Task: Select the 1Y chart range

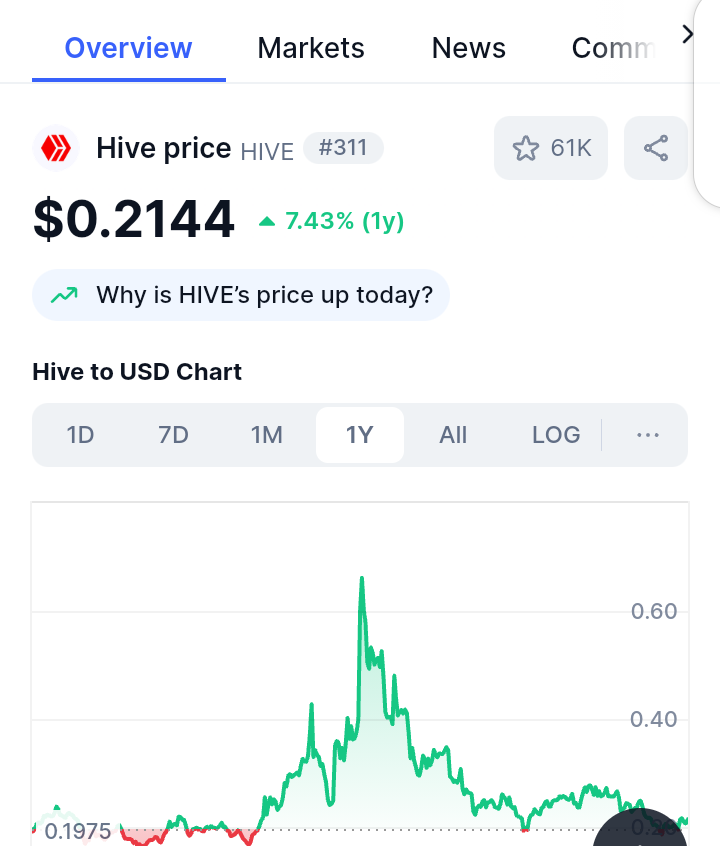Action: point(360,435)
